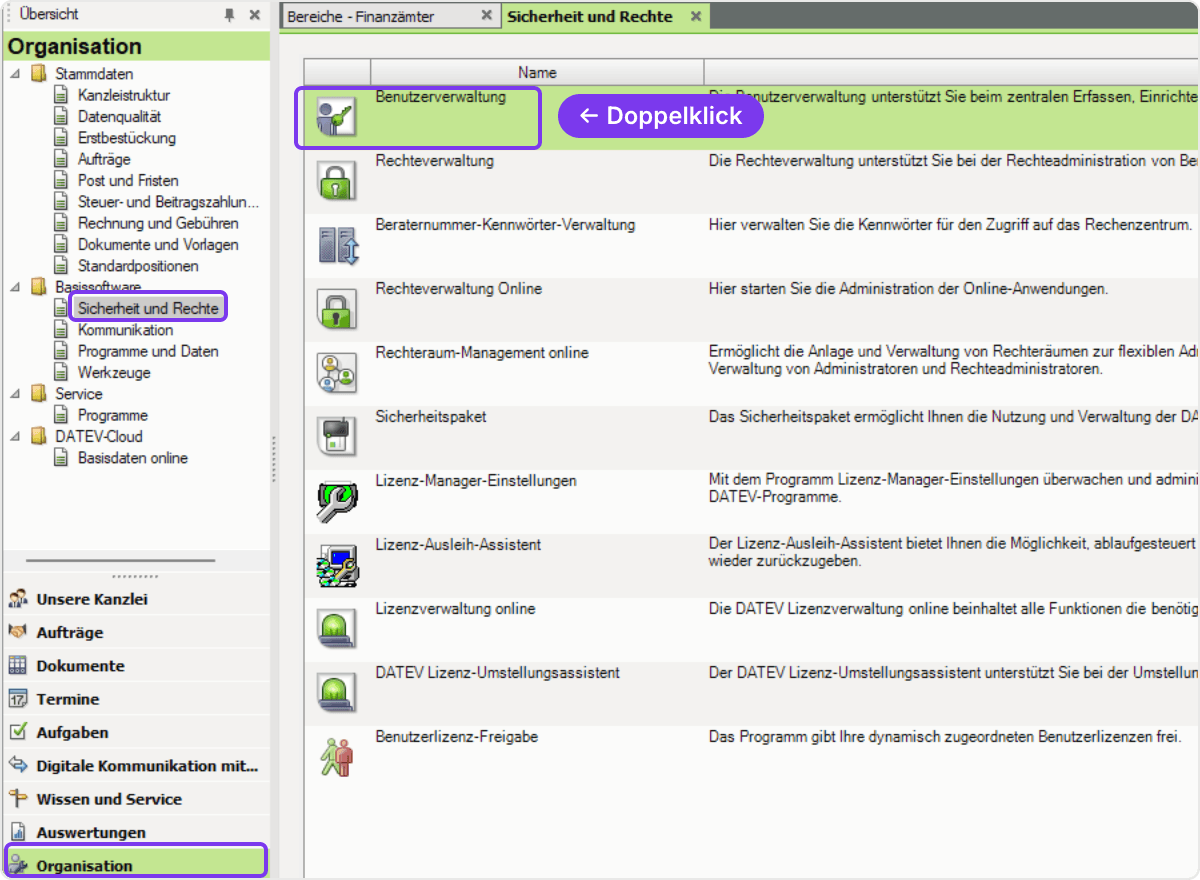Screen dimensions: 1200x880
Task: Select Programme und Daten in the tree
Action: (148, 351)
